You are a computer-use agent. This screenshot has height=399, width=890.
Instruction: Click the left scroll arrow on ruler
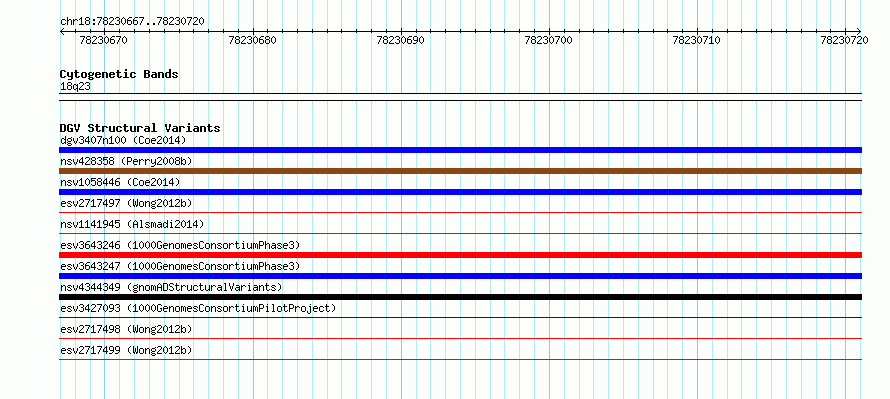pyautogui.click(x=62, y=31)
